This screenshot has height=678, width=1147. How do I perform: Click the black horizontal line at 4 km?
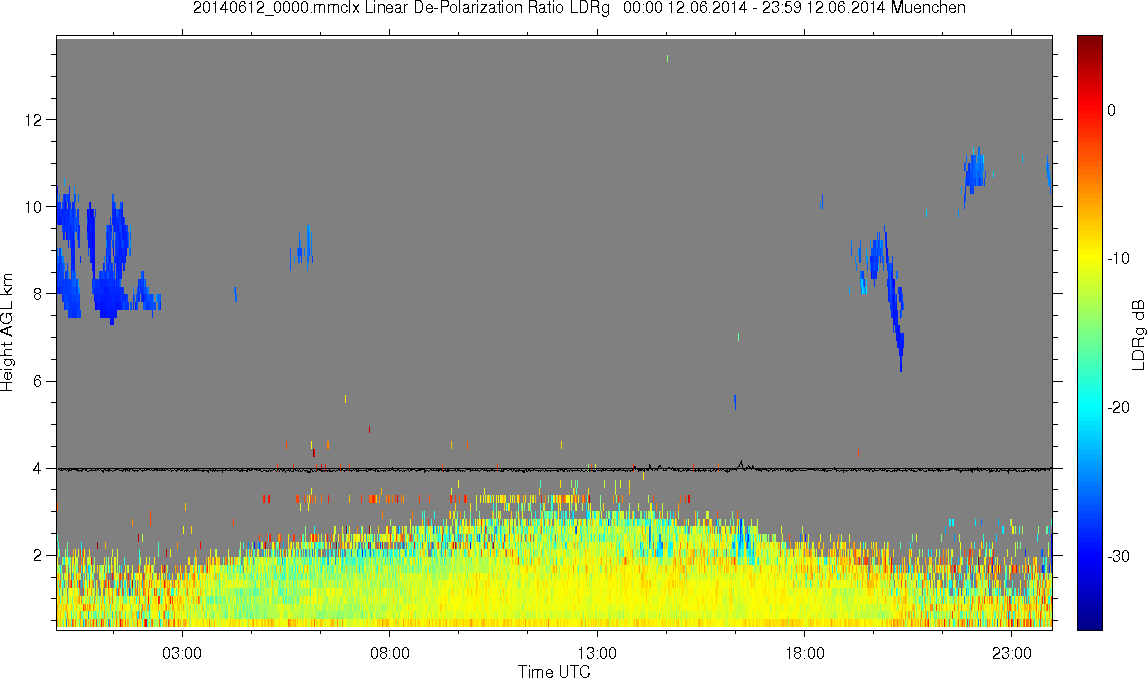(554, 469)
